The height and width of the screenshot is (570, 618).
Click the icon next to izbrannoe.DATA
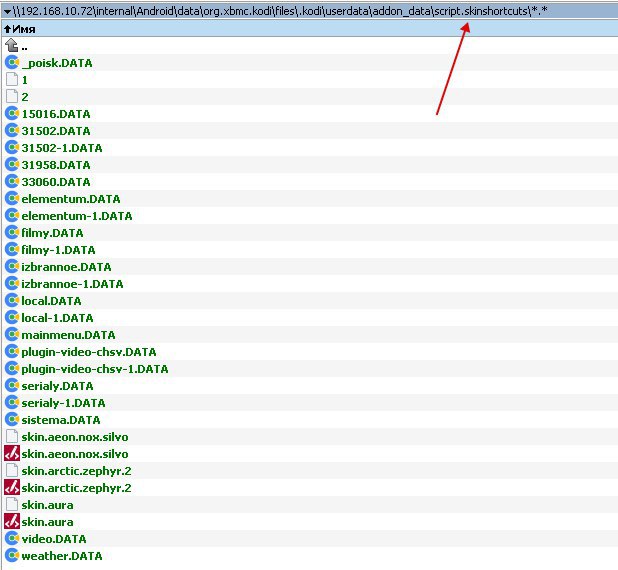[x=12, y=266]
